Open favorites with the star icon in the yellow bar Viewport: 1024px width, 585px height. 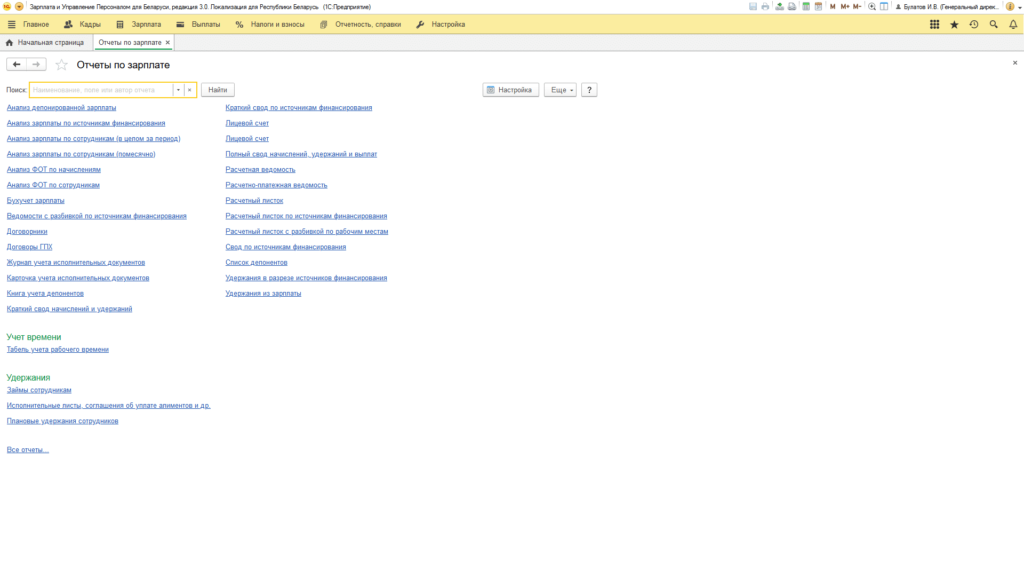954,24
